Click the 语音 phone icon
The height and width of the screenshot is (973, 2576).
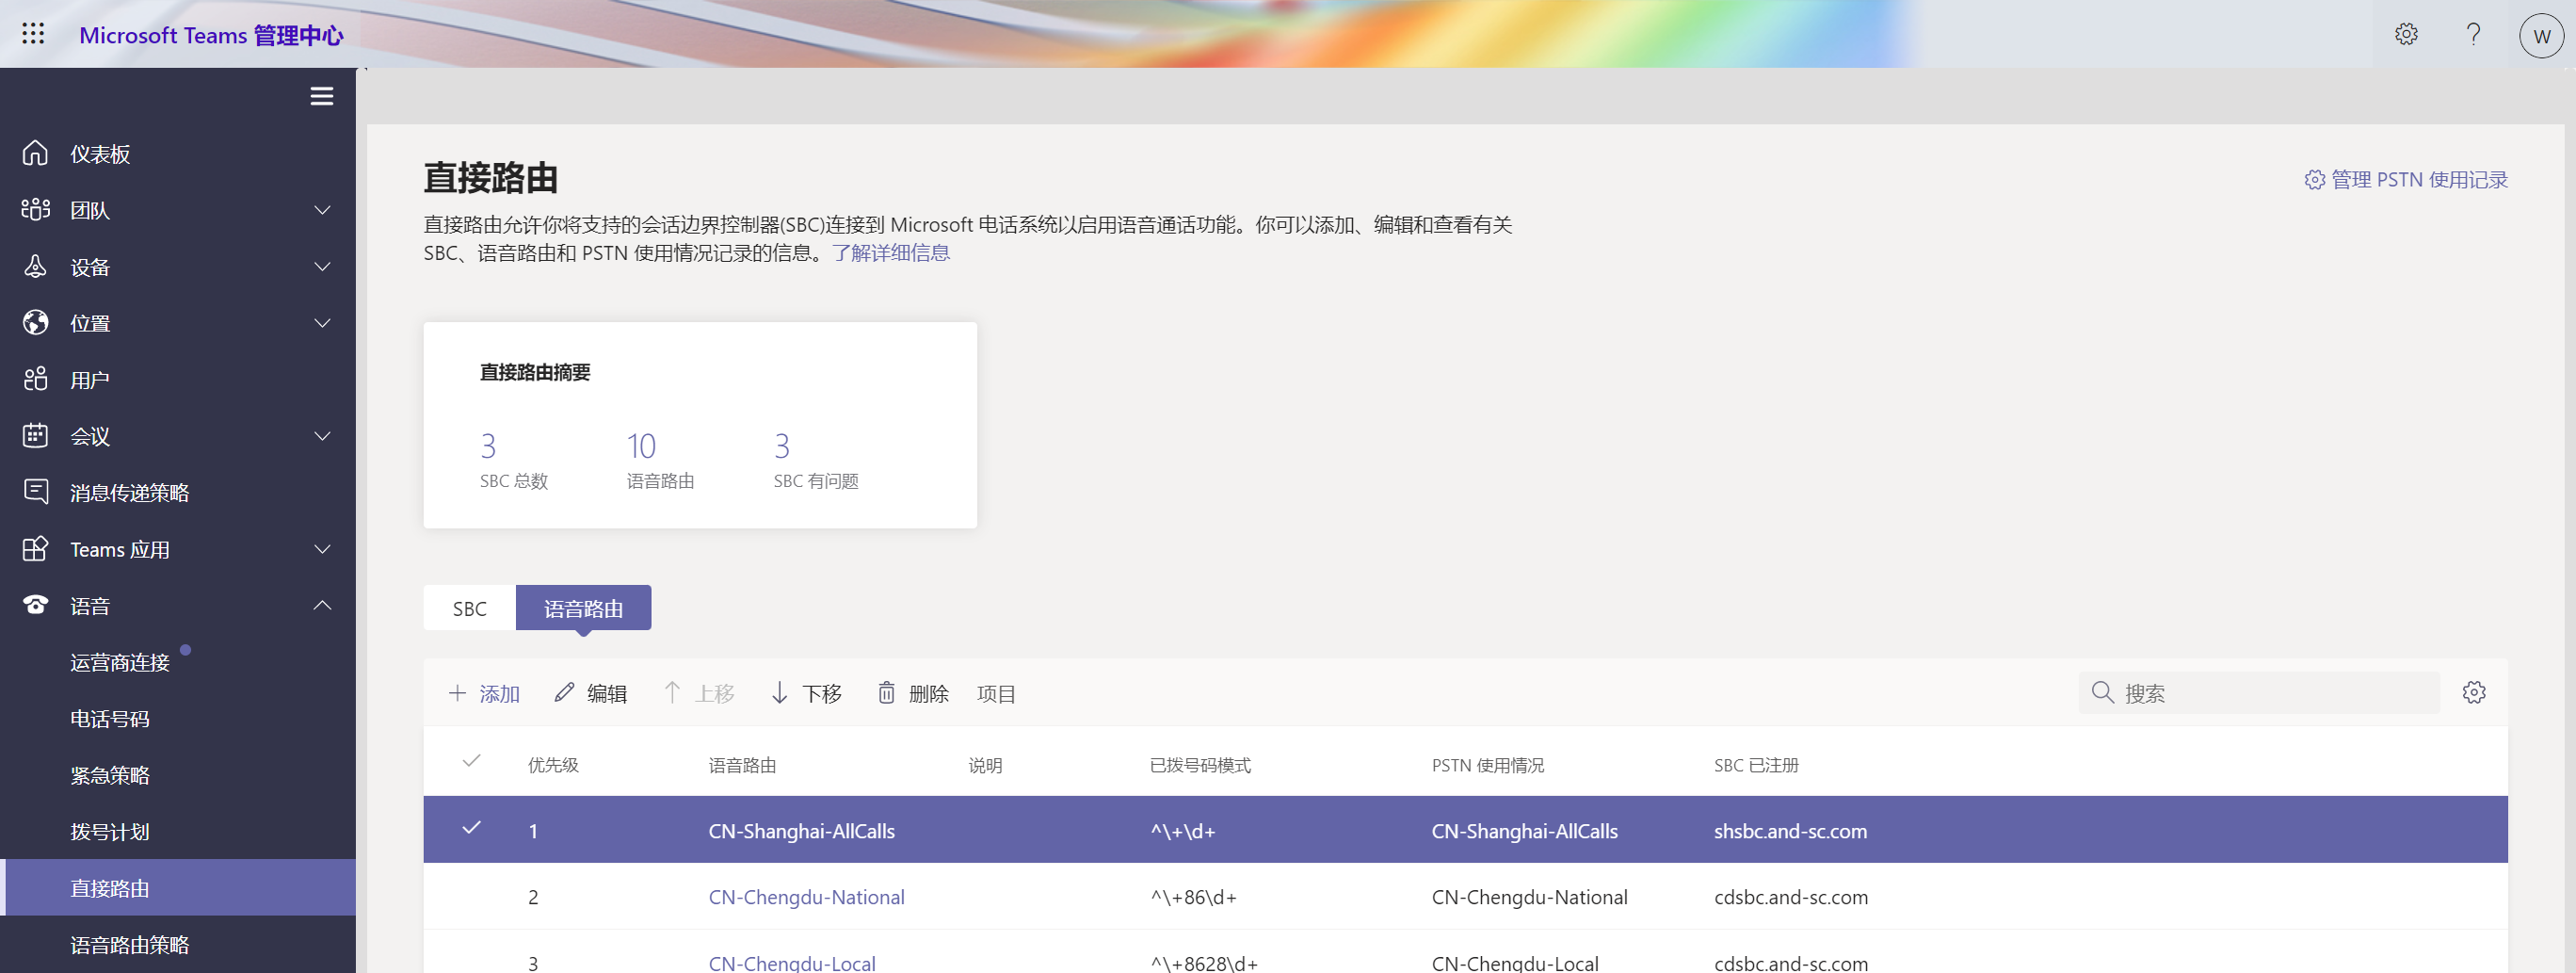(35, 605)
